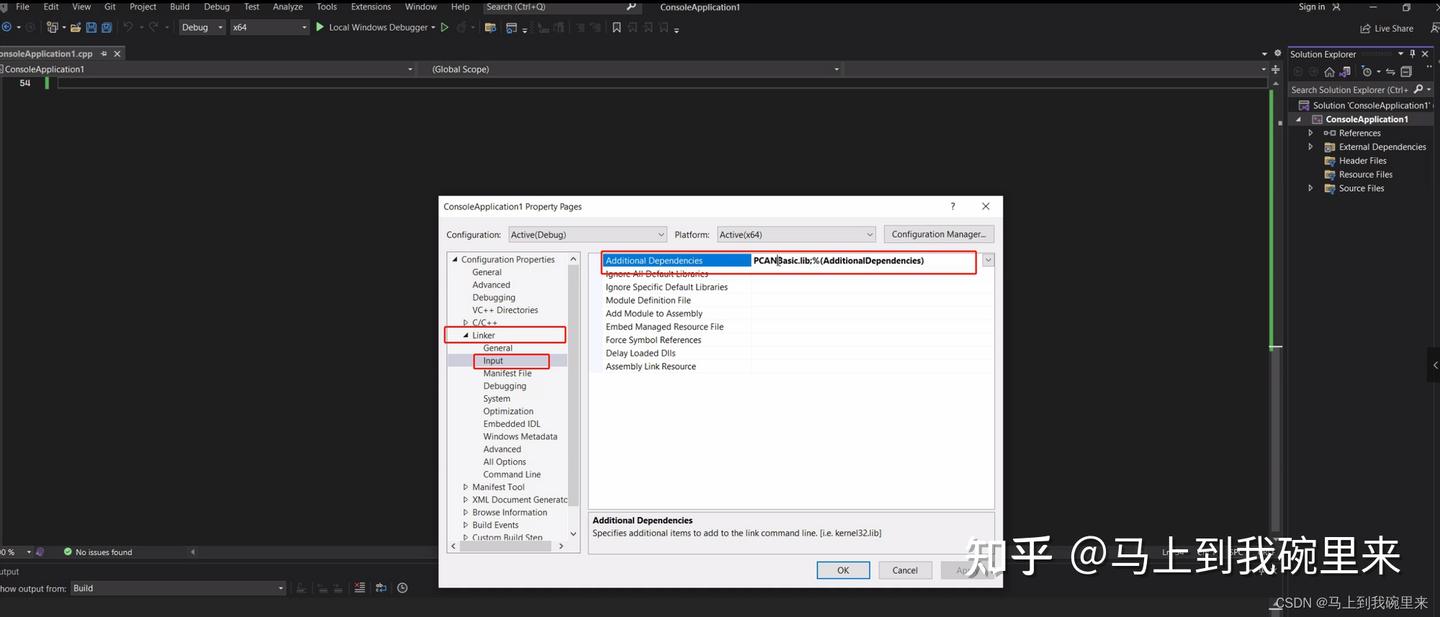Pin the Solution Explorer panel
The image size is (1440, 617).
[1413, 53]
